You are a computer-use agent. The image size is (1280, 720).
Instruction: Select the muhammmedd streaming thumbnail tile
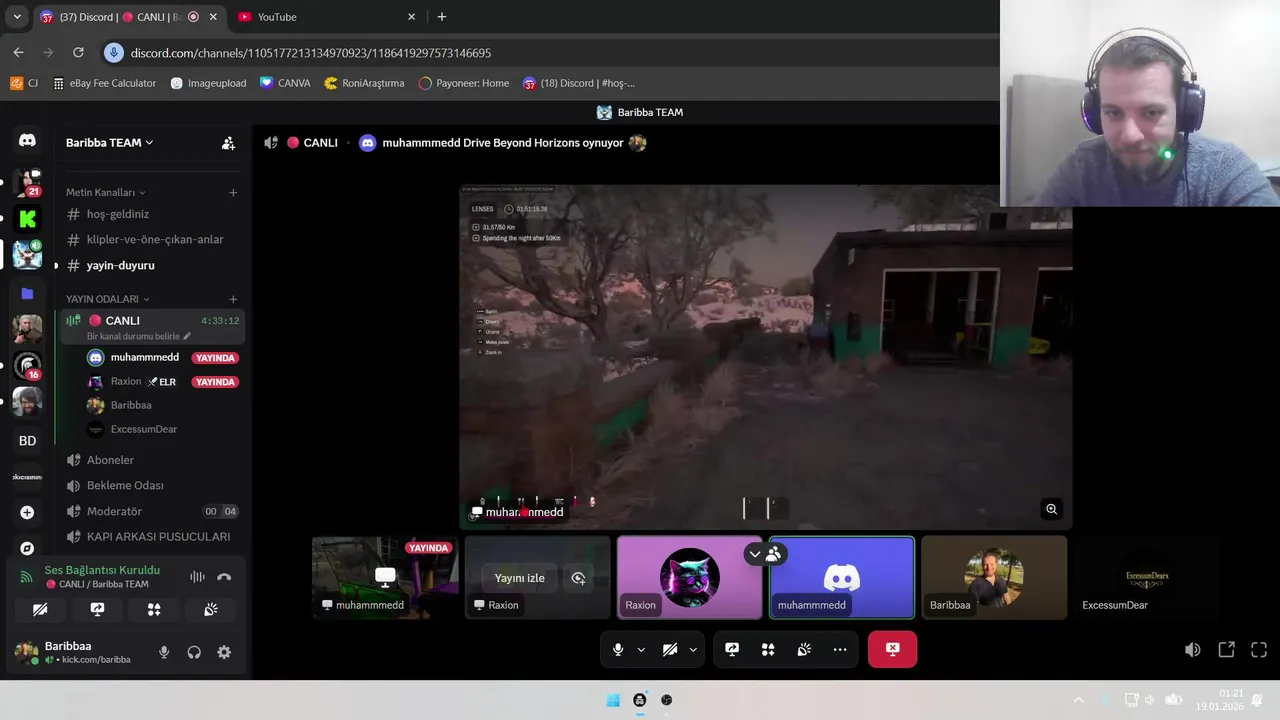click(x=385, y=578)
